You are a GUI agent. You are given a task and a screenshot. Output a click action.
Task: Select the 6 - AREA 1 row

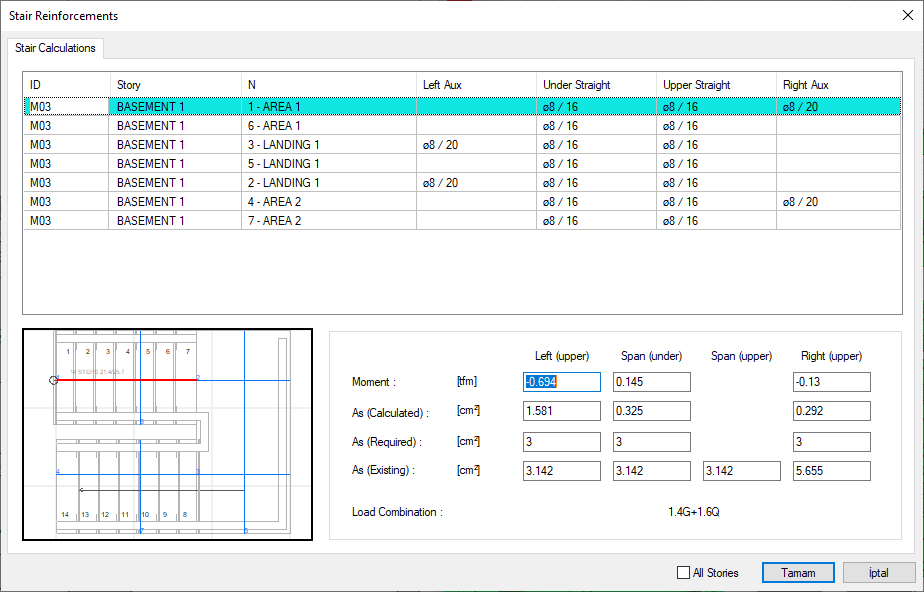coord(274,126)
